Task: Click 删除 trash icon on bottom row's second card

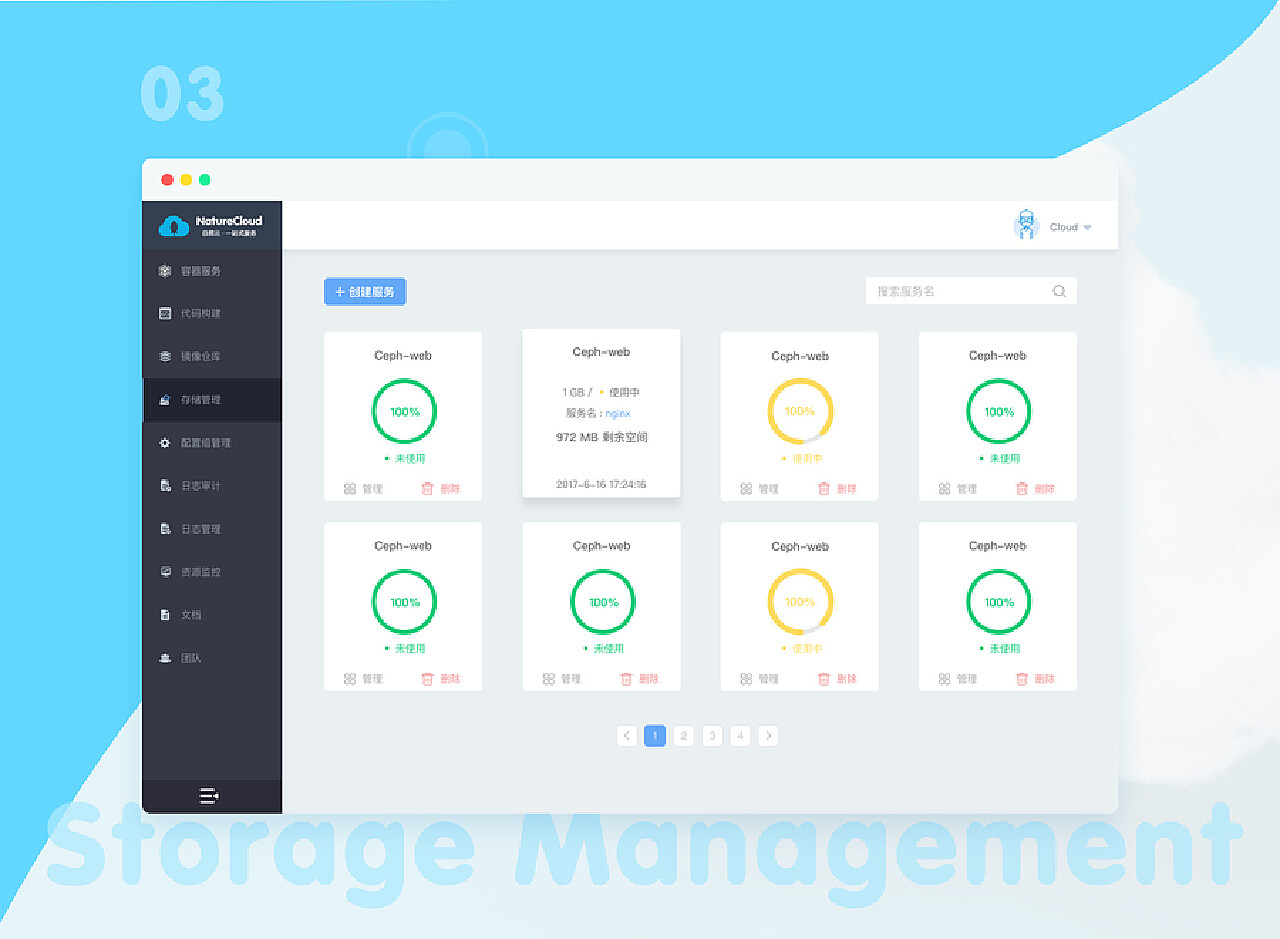Action: [x=626, y=679]
